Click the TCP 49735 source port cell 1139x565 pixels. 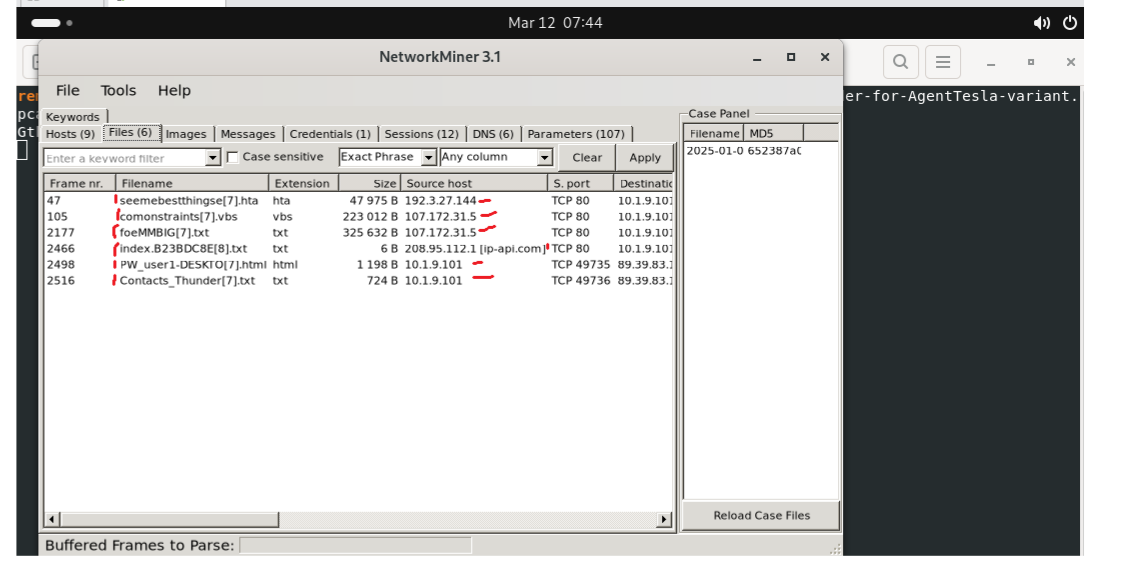pos(580,264)
